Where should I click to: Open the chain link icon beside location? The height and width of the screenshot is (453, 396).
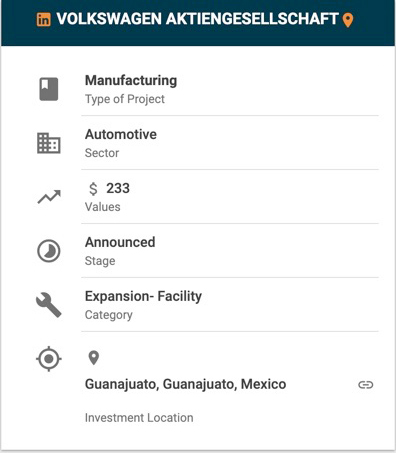(366, 385)
